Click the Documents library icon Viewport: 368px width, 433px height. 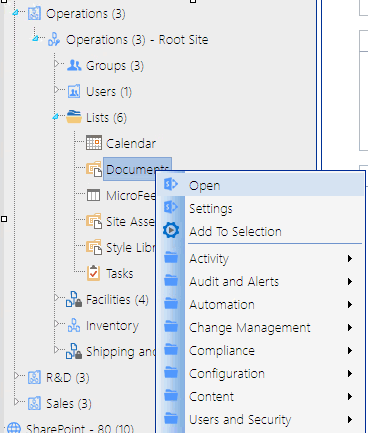coord(94,169)
